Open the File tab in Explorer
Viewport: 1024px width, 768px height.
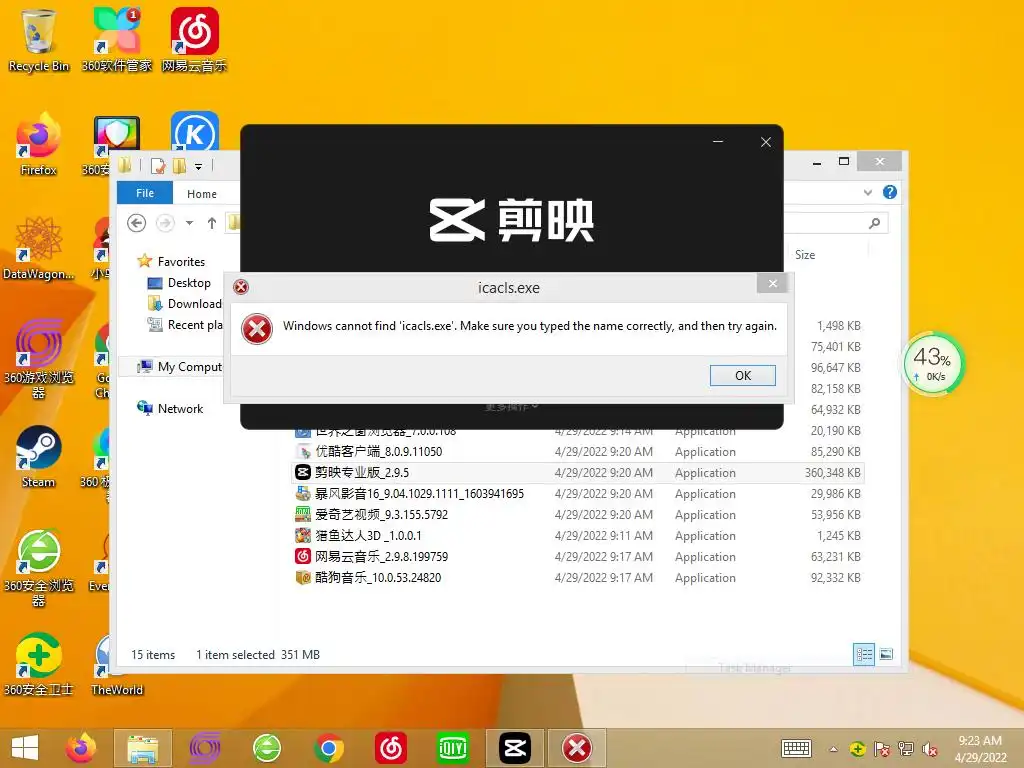145,193
